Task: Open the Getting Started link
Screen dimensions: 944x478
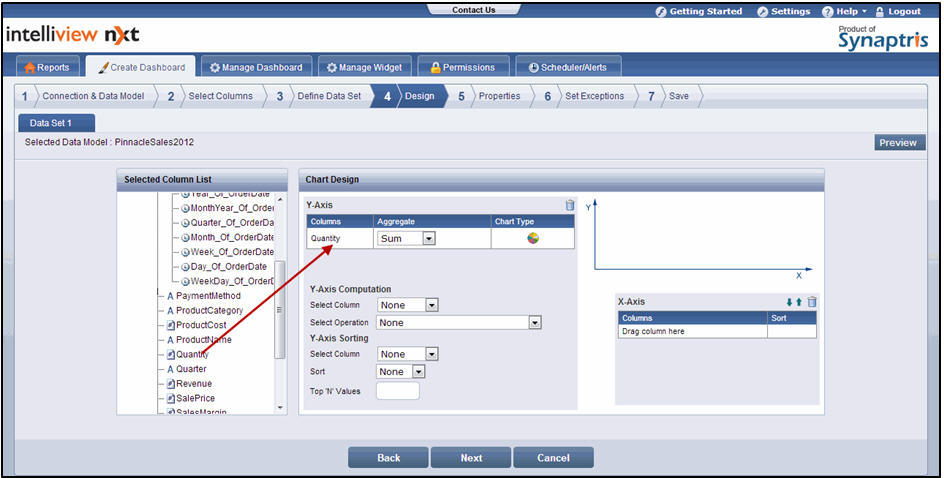Action: pos(699,11)
